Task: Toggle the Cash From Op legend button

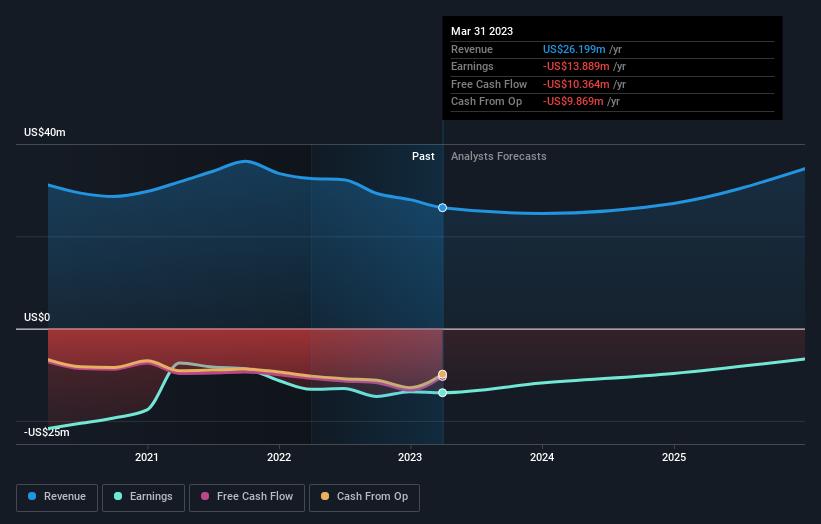Action: pos(364,497)
